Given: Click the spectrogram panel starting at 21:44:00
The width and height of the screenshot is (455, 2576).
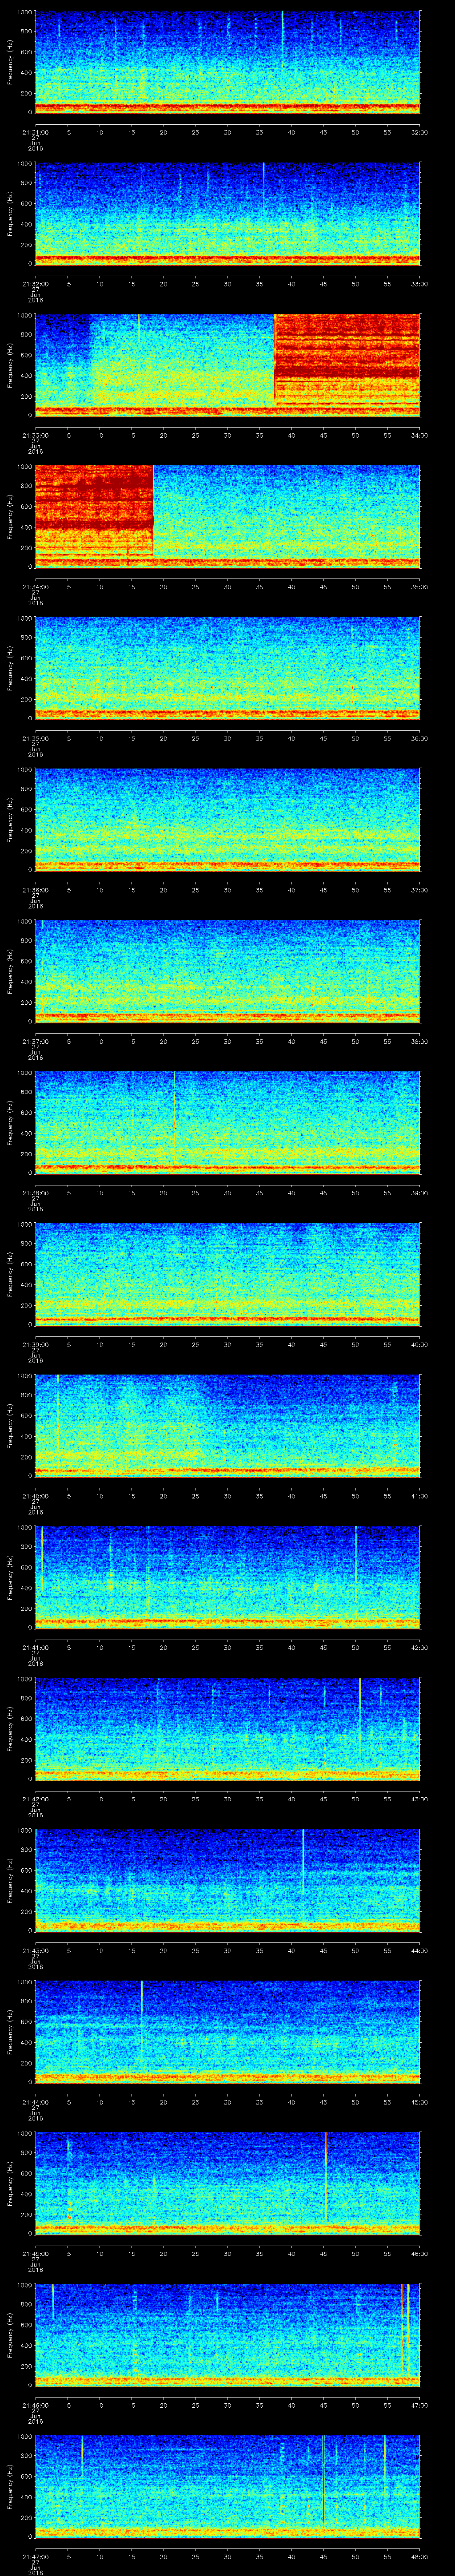Looking at the screenshot, I should click(x=228, y=2033).
